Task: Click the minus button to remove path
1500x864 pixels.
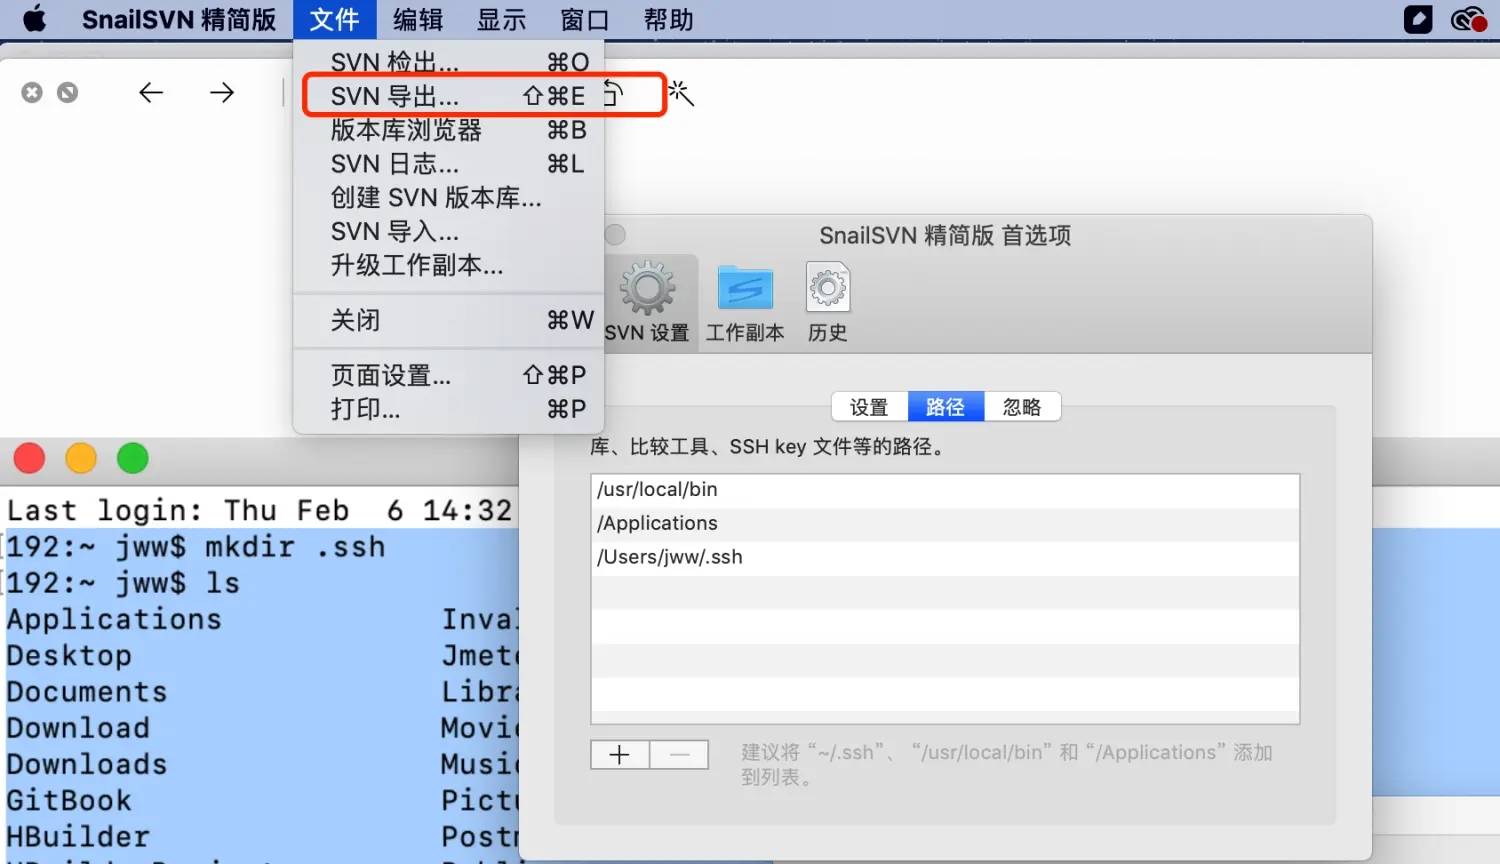Action: tap(679, 755)
